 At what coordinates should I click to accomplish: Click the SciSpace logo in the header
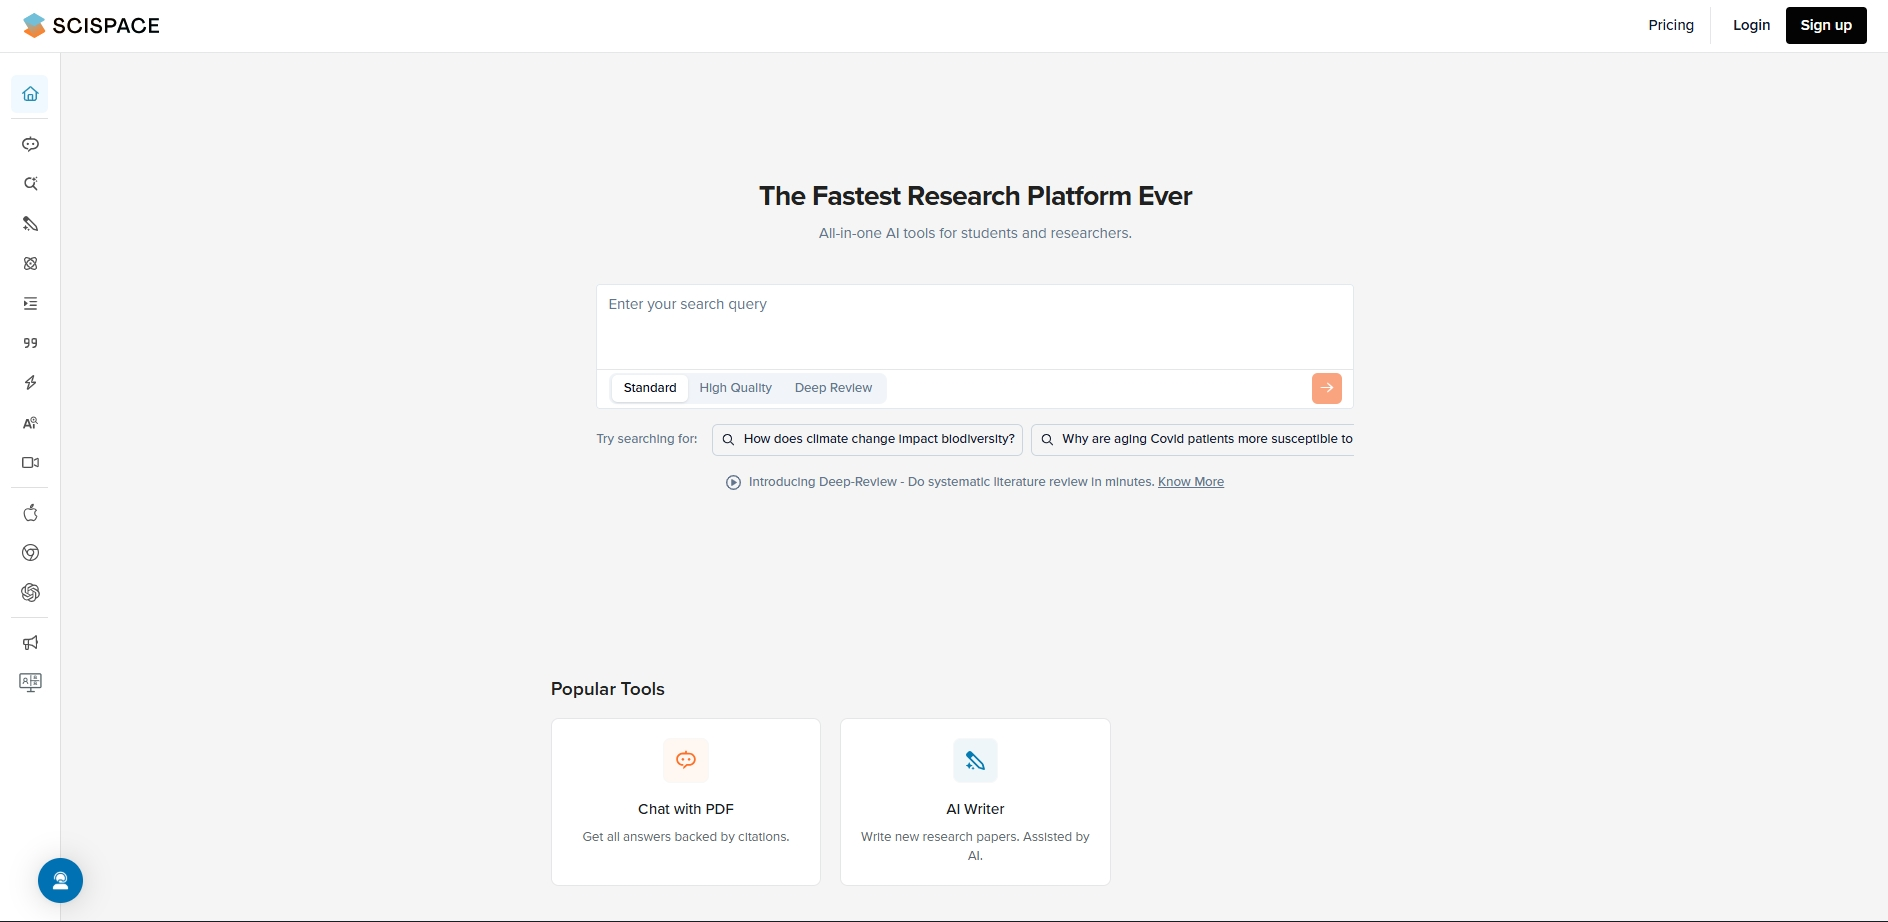tap(91, 26)
